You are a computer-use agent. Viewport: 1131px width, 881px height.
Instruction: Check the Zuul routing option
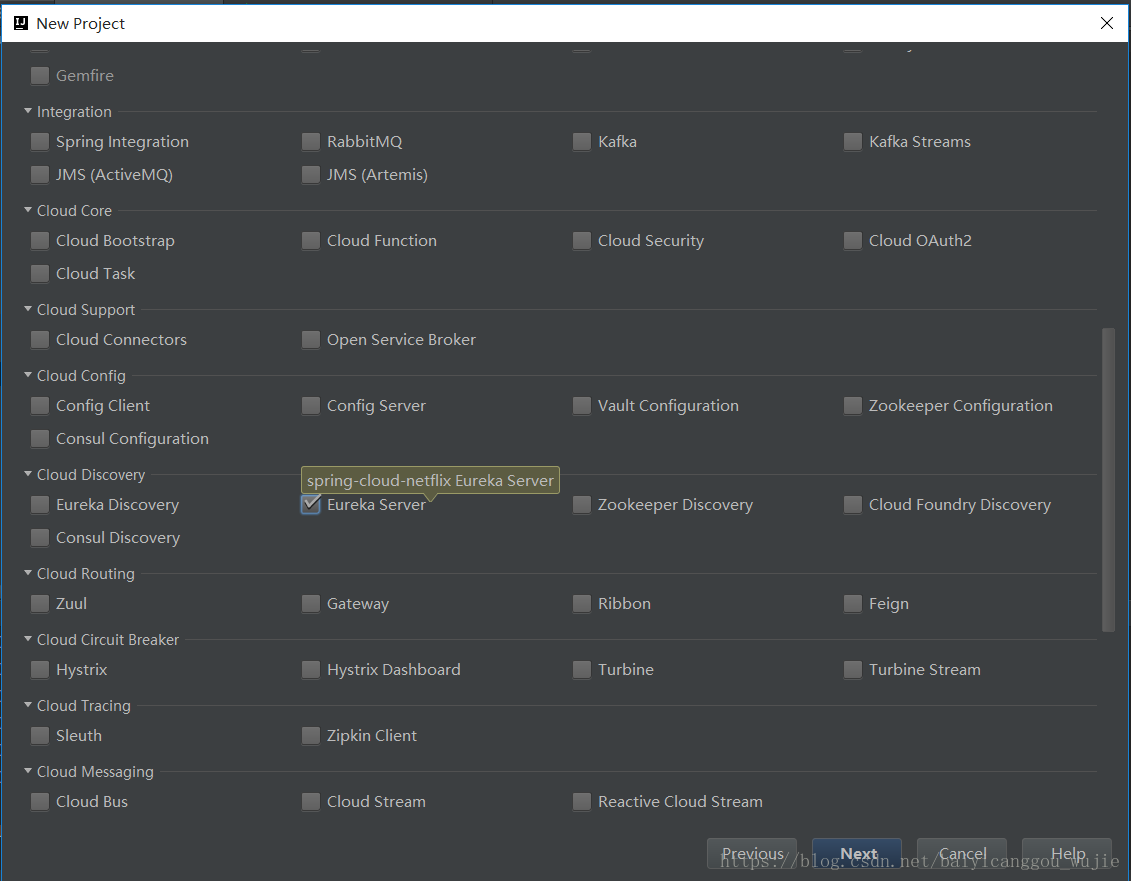pyautogui.click(x=40, y=603)
